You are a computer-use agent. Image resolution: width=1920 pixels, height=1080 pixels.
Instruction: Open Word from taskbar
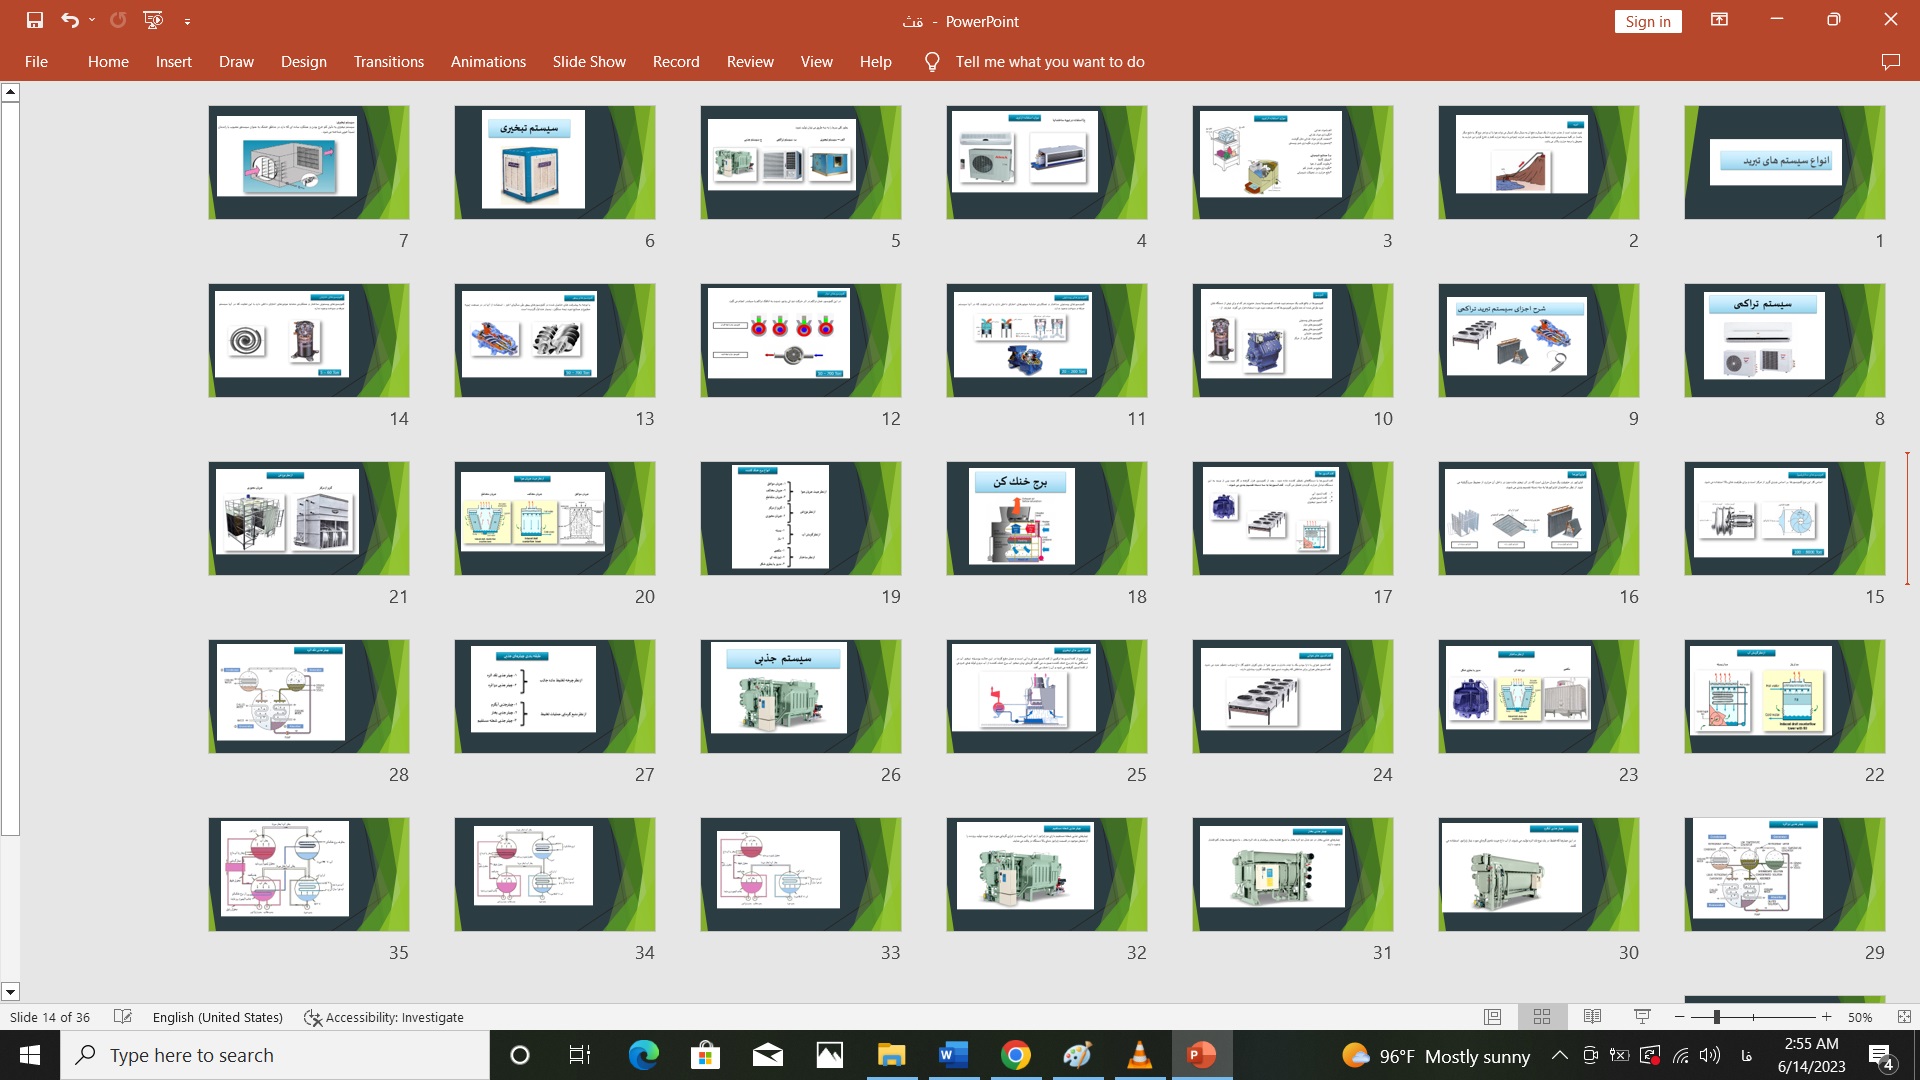[953, 1055]
